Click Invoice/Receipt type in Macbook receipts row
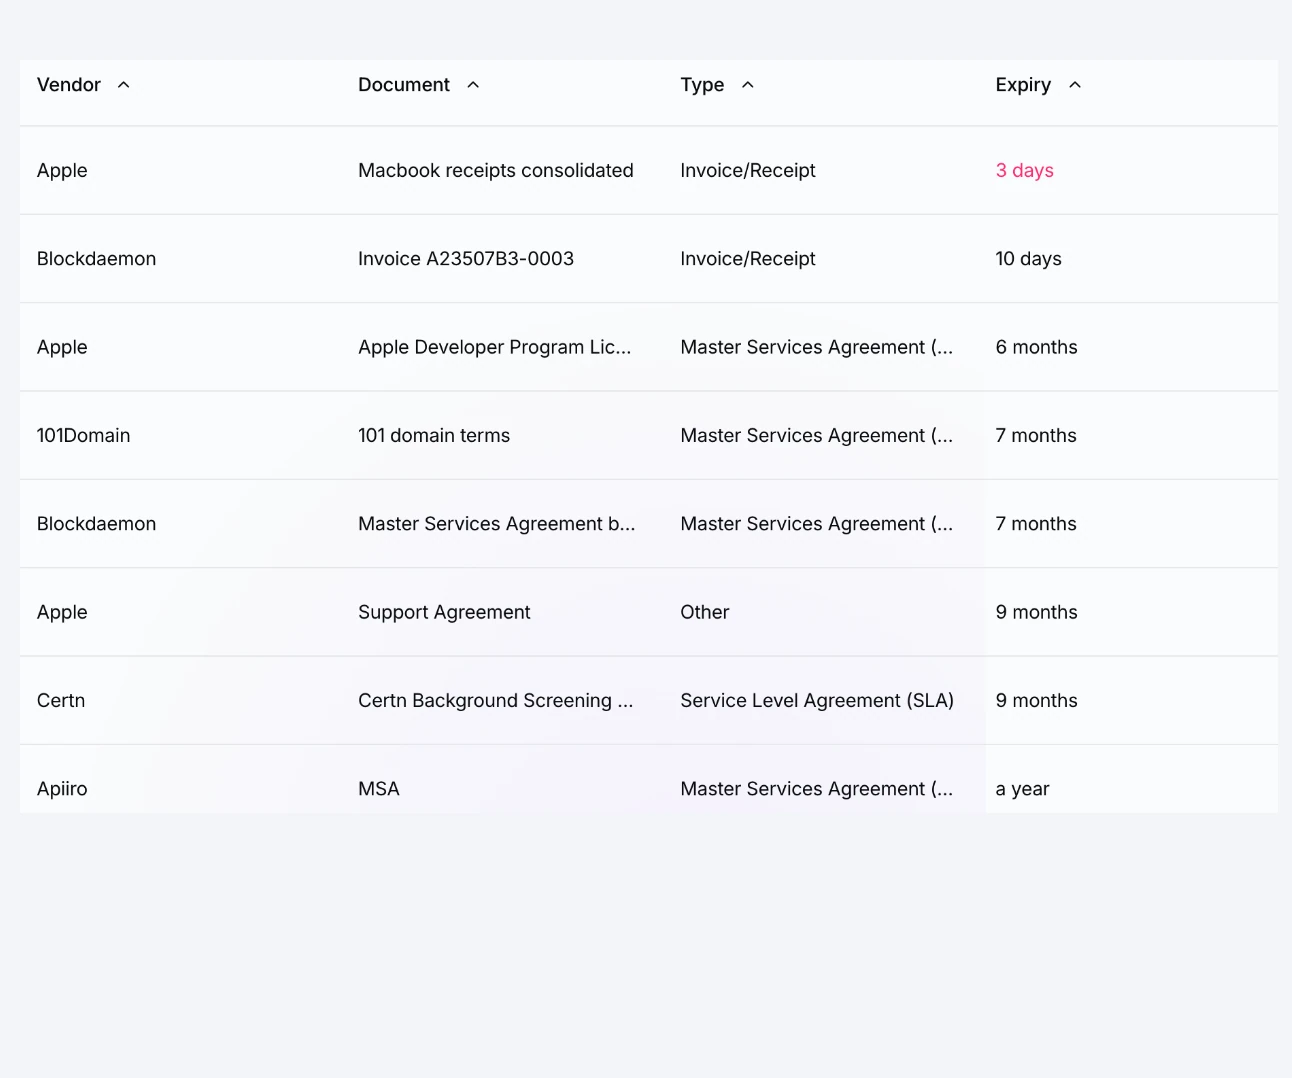Screen dimensions: 1292x1078 pos(748,171)
